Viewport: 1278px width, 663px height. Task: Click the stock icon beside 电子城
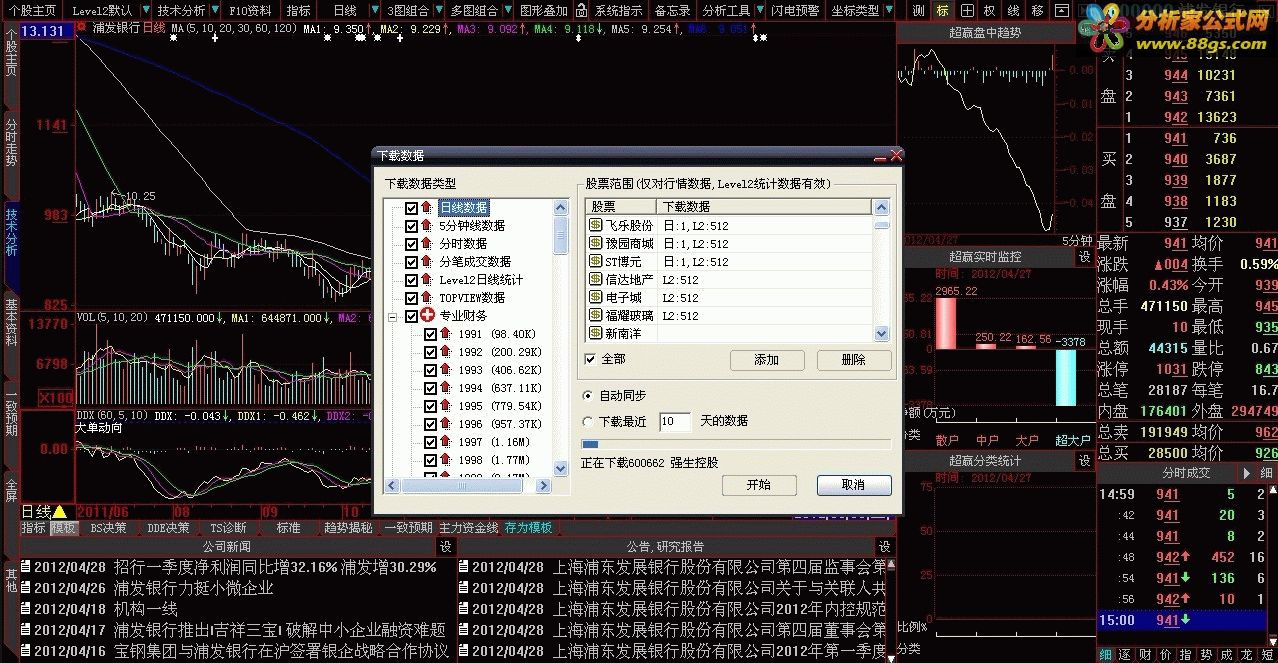click(596, 297)
